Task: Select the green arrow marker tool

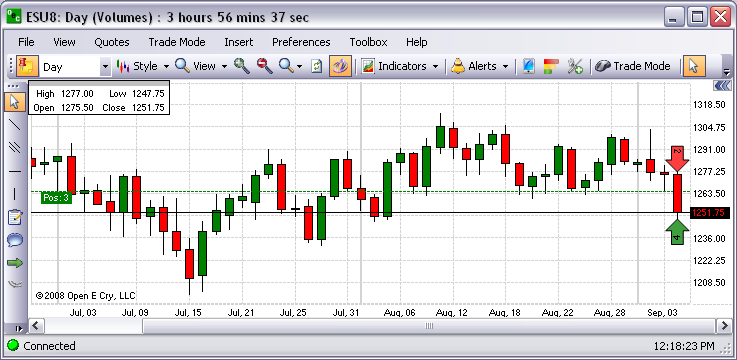Action: [x=15, y=263]
